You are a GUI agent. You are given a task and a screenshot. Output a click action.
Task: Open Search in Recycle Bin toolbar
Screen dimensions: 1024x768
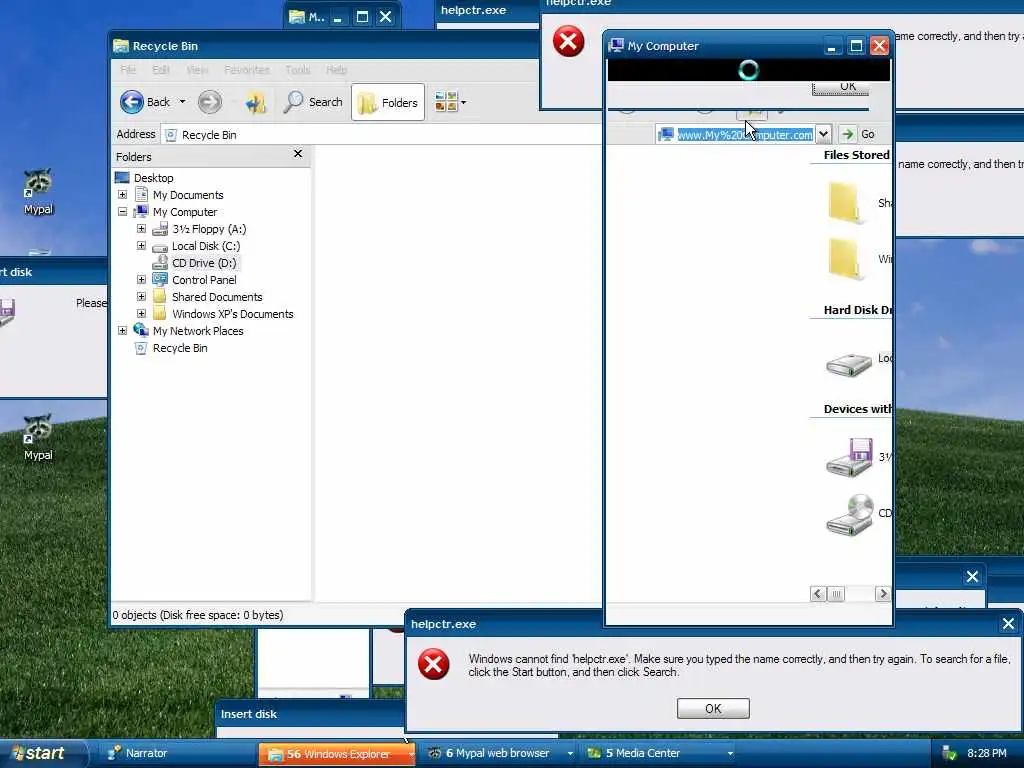313,102
